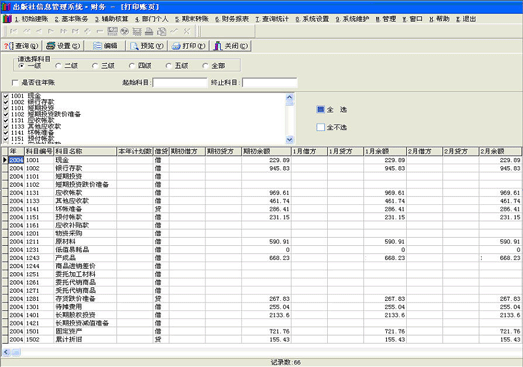Screen dimensions: 523x367
Task: Click the 科目编号 column header
Action: (39, 151)
